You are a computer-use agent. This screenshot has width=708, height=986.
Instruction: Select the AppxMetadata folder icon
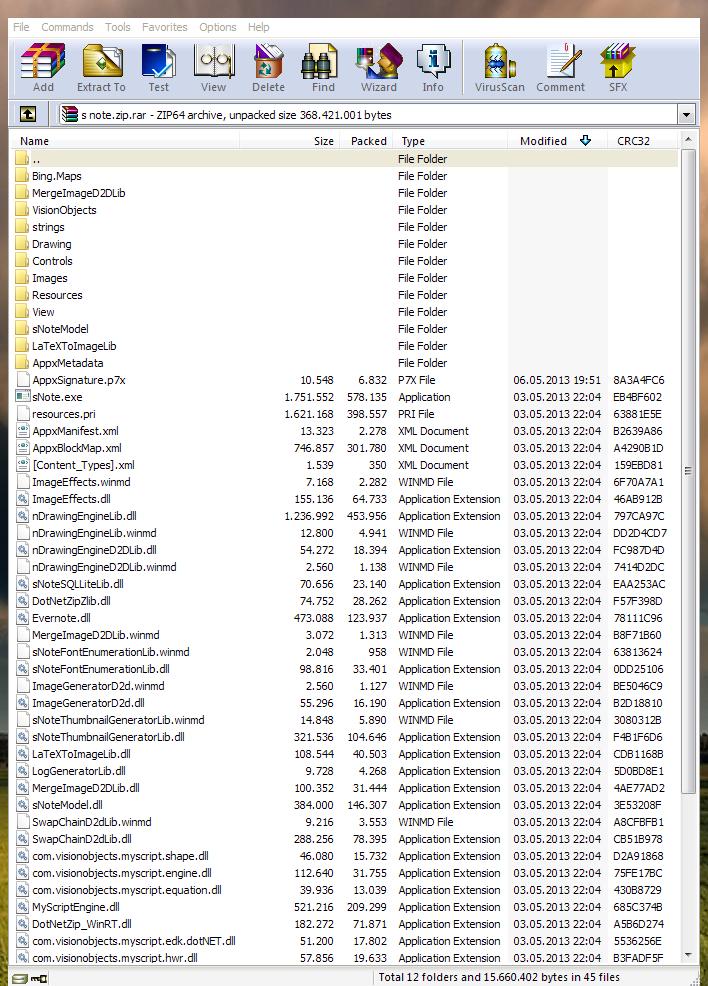click(23, 363)
